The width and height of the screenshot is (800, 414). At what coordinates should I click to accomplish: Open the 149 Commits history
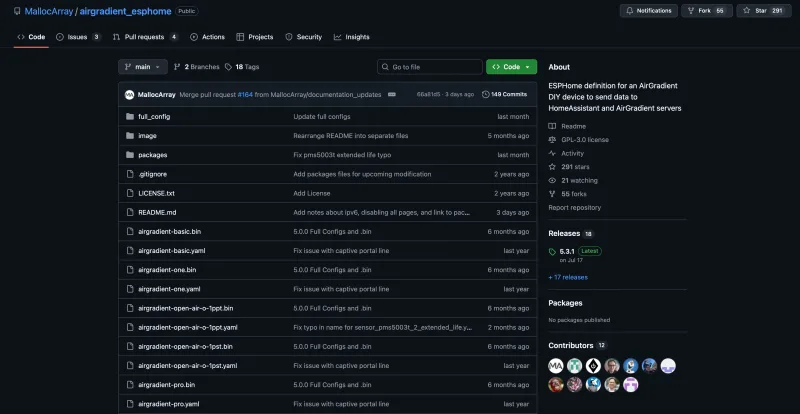pyautogui.click(x=504, y=94)
